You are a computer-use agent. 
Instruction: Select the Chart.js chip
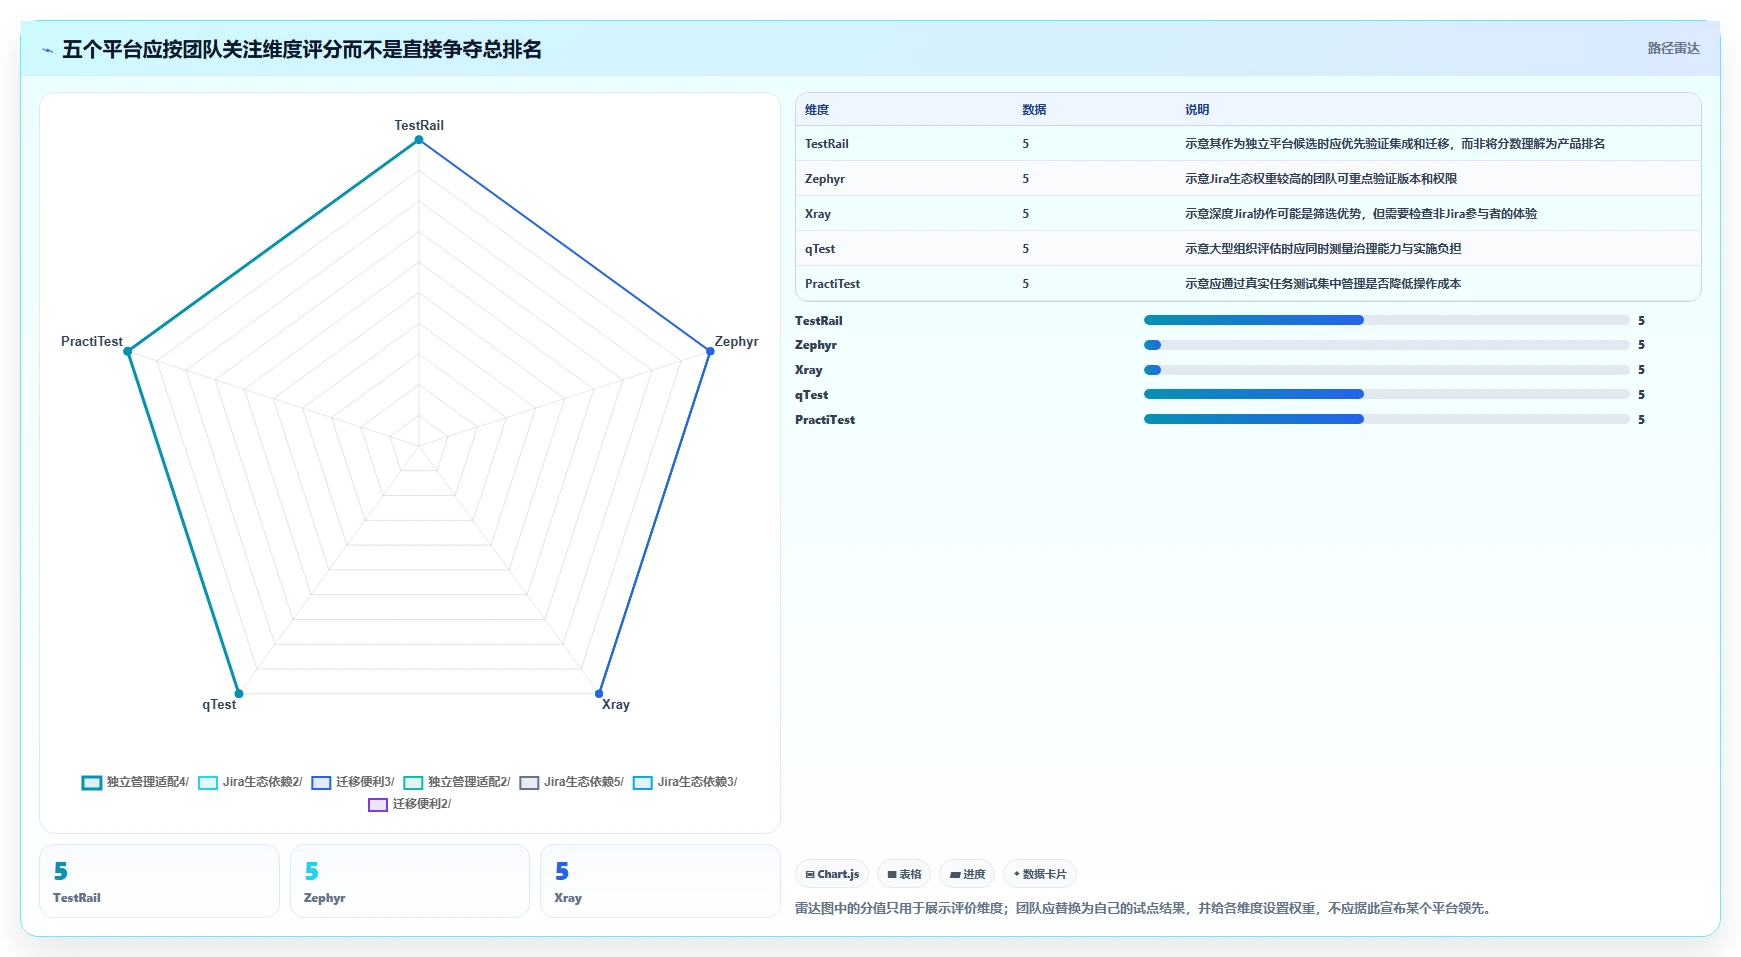pyautogui.click(x=832, y=874)
